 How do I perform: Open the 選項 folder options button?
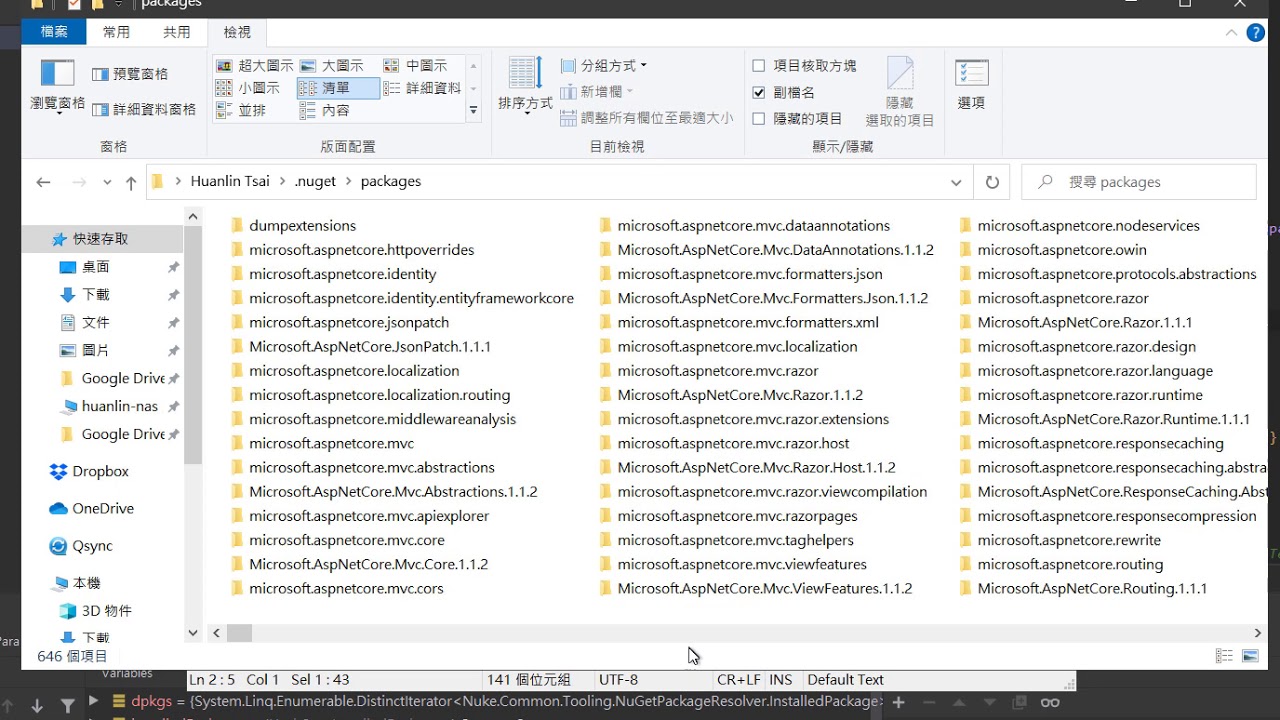(971, 84)
